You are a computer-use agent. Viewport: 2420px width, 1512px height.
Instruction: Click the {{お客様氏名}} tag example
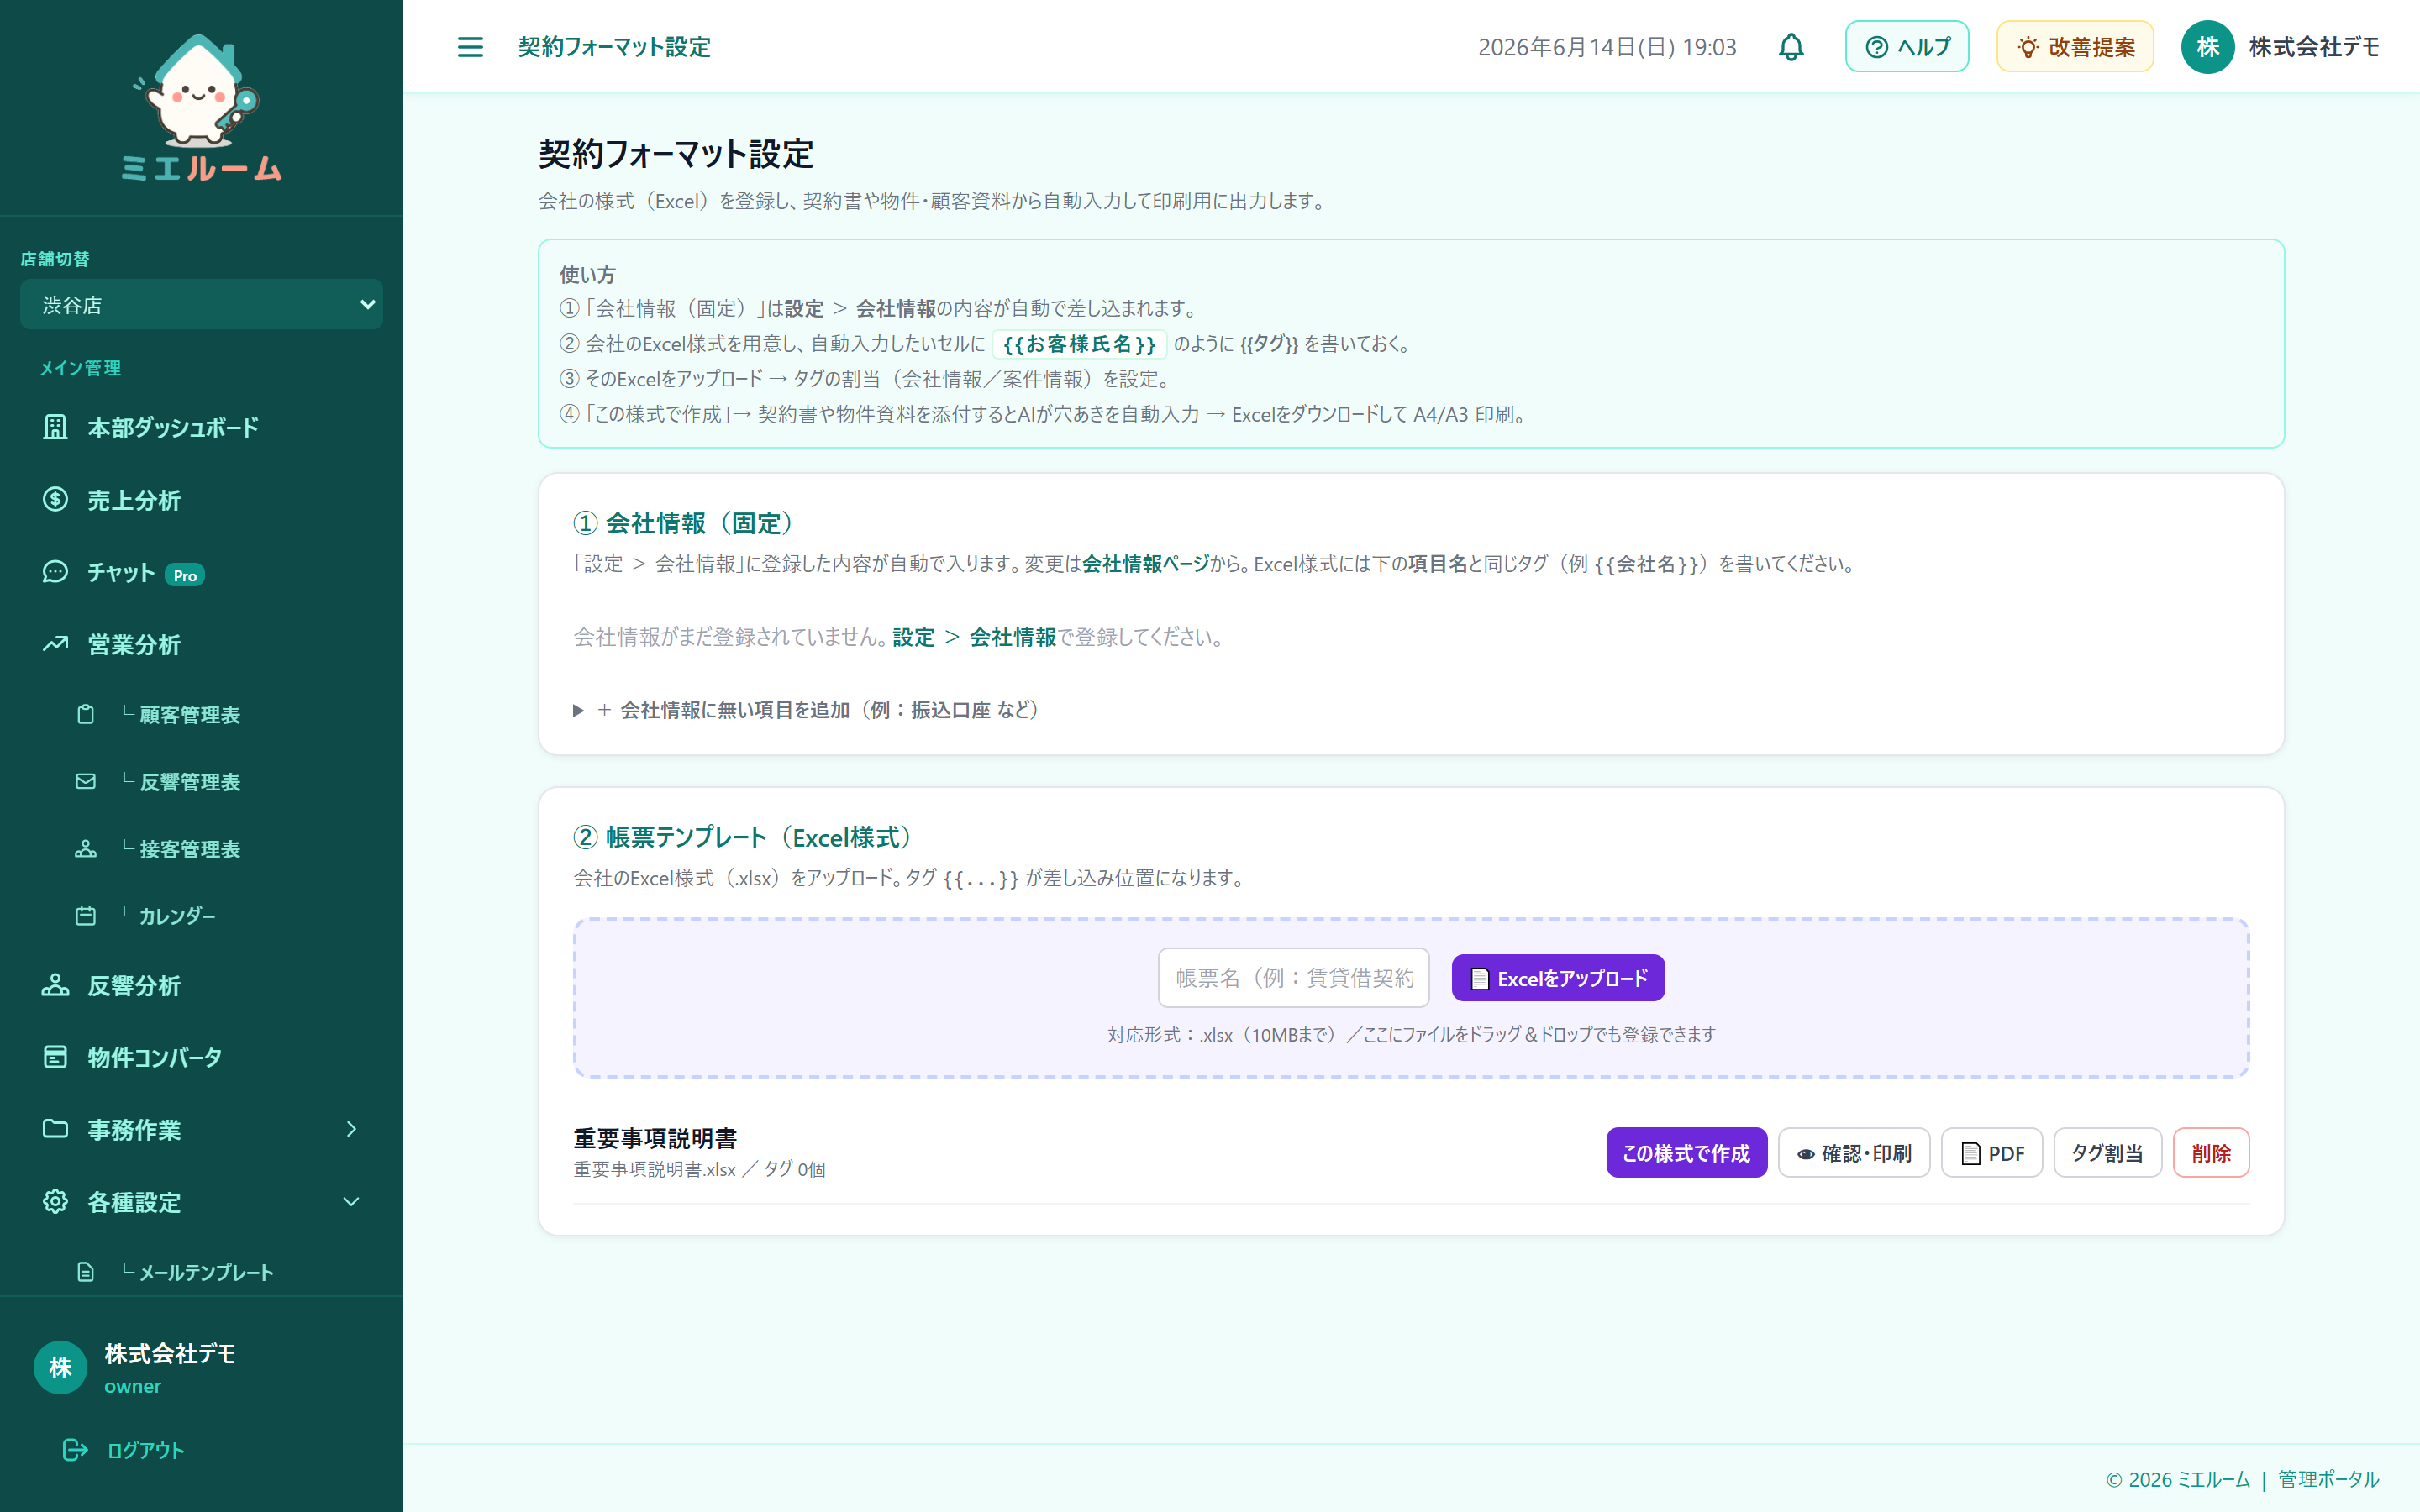(x=1079, y=344)
